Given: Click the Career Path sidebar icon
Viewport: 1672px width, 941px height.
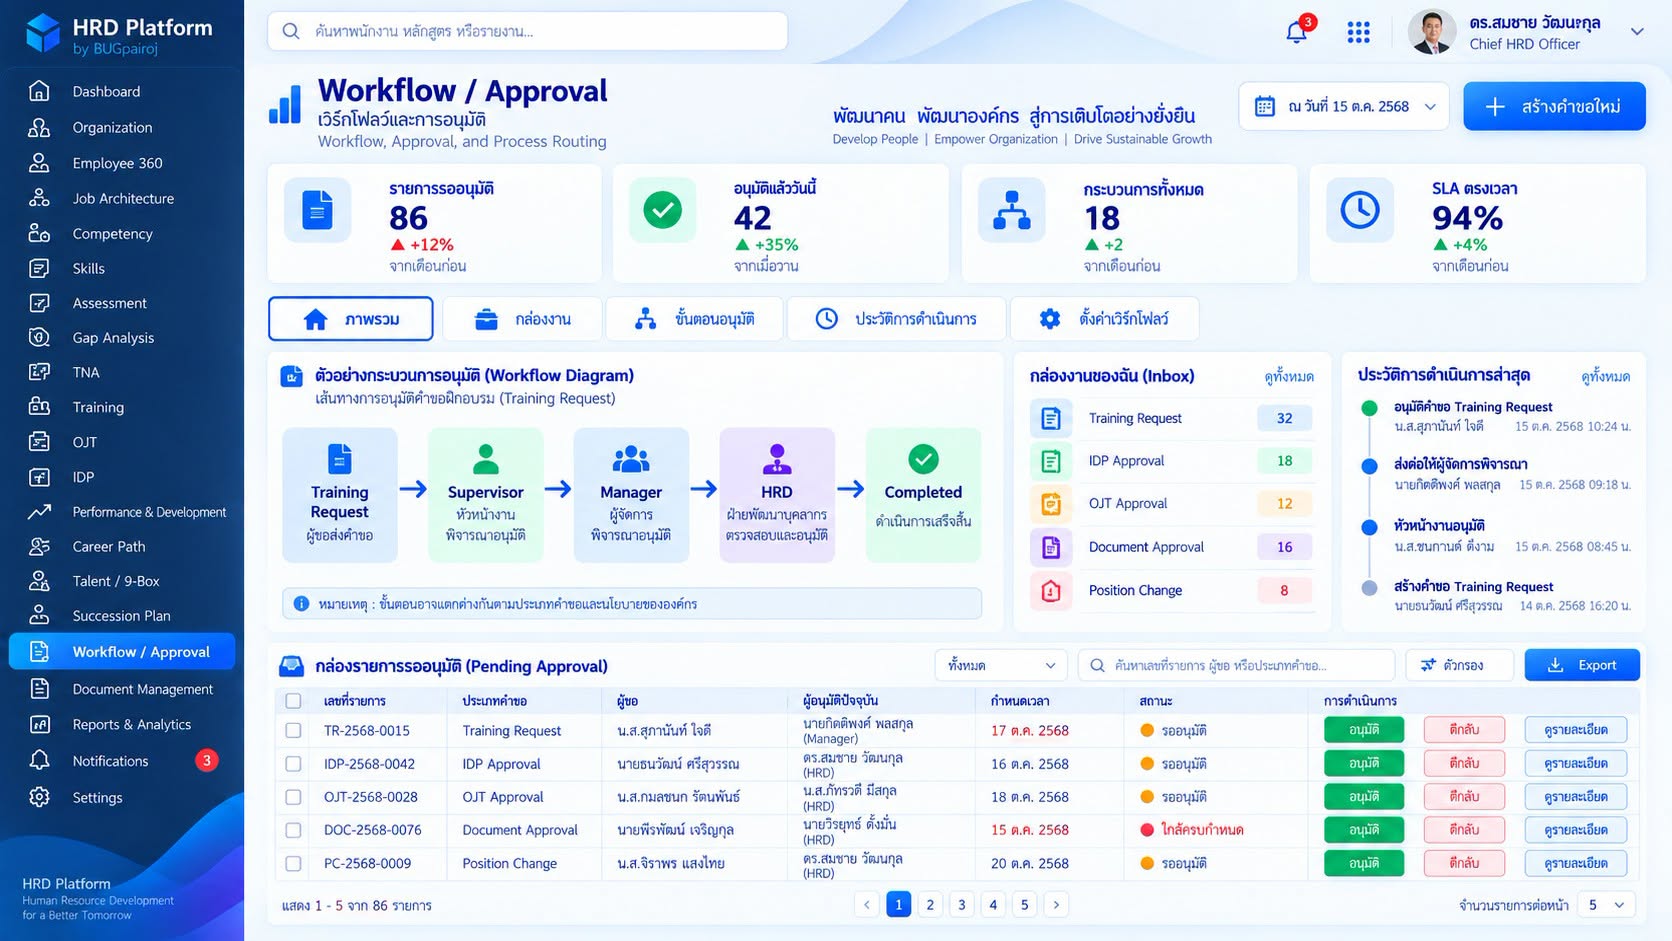Looking at the screenshot, I should [39, 546].
